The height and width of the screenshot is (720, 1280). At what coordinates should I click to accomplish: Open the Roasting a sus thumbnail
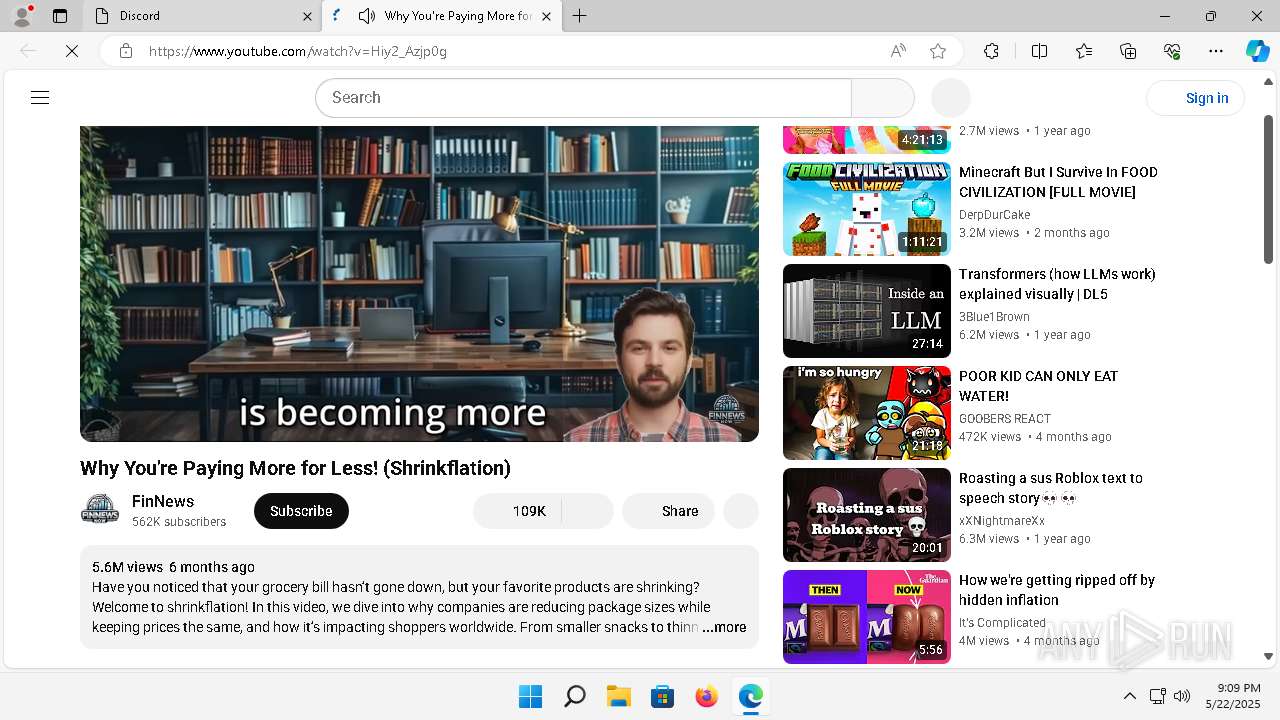867,515
